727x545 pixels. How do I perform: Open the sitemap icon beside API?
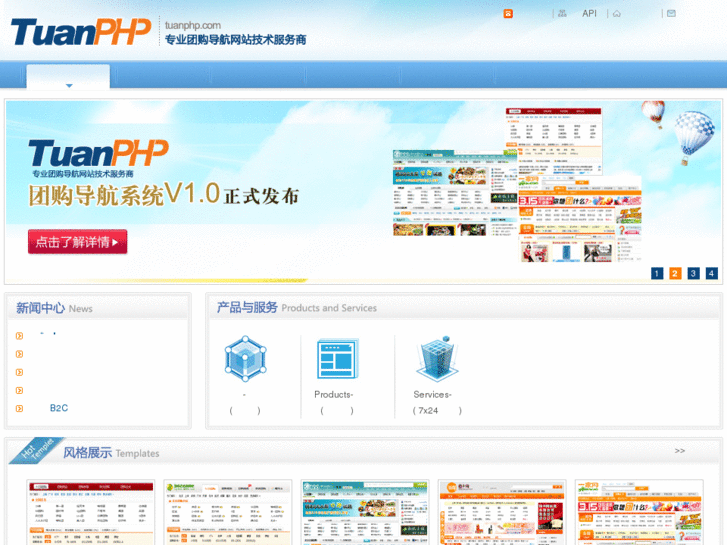click(x=562, y=13)
